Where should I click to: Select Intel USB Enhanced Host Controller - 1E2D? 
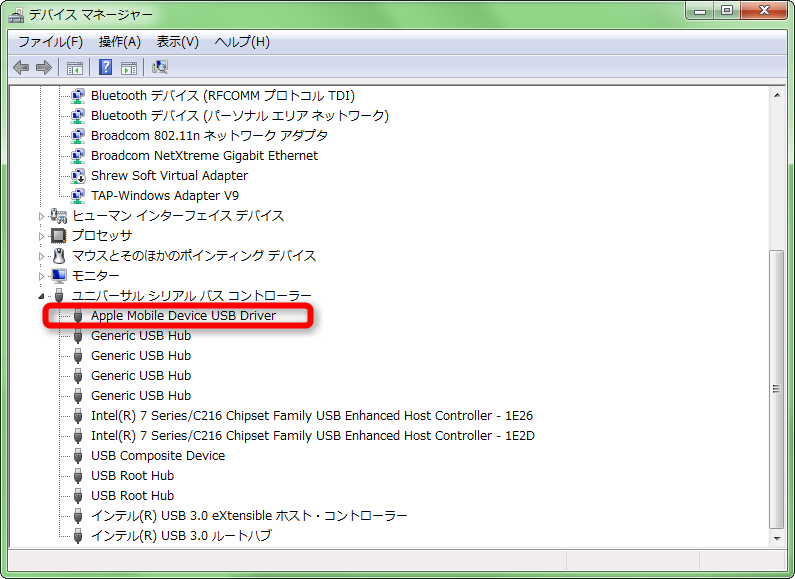313,436
